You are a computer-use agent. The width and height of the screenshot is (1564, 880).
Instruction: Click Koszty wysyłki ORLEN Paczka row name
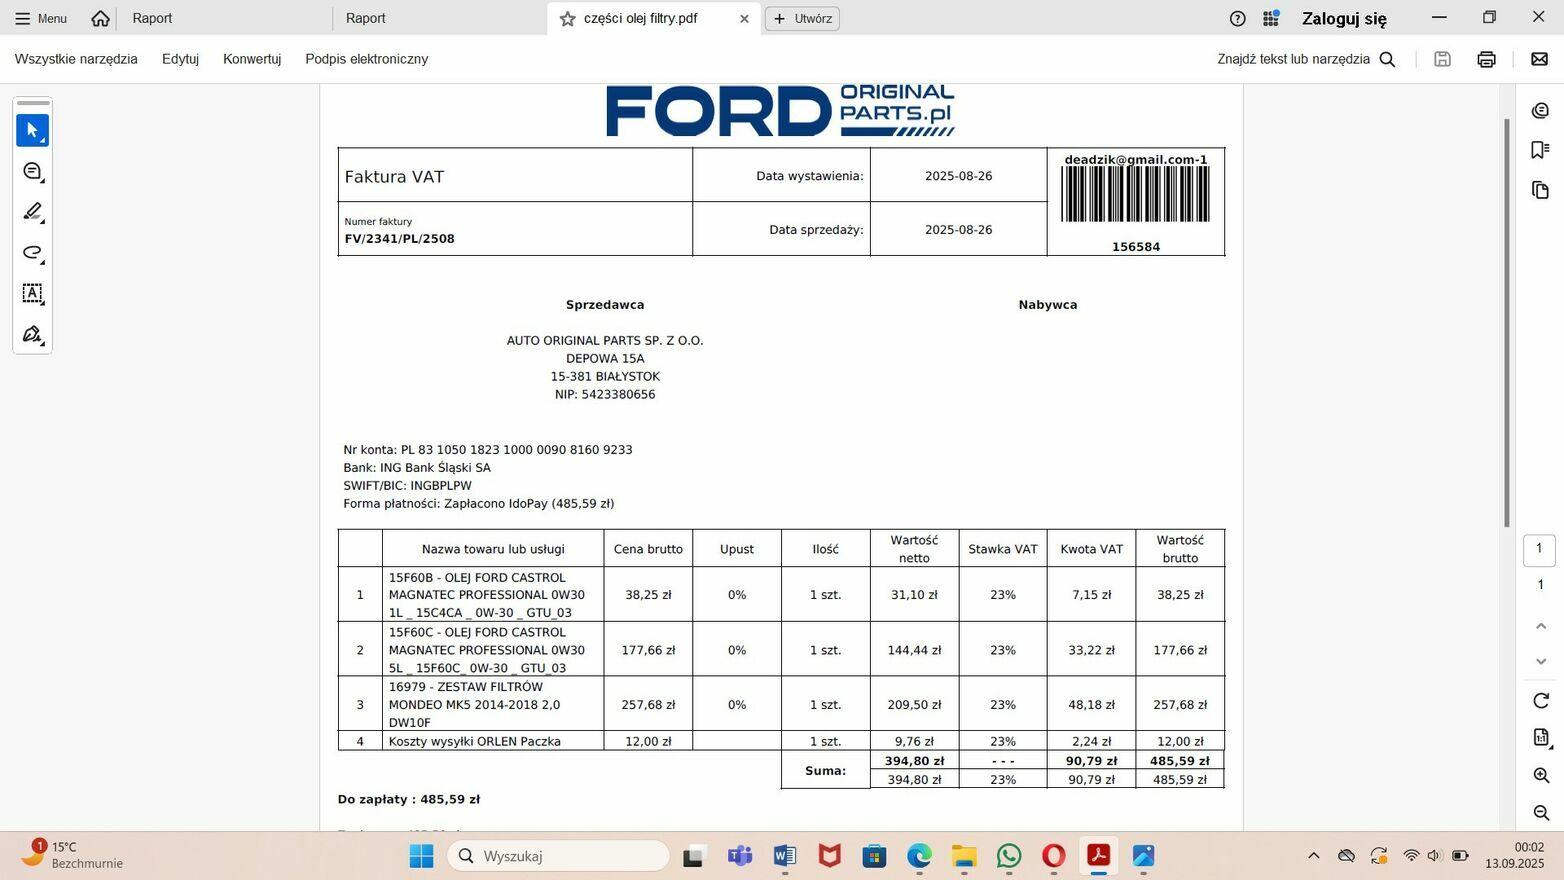click(474, 742)
